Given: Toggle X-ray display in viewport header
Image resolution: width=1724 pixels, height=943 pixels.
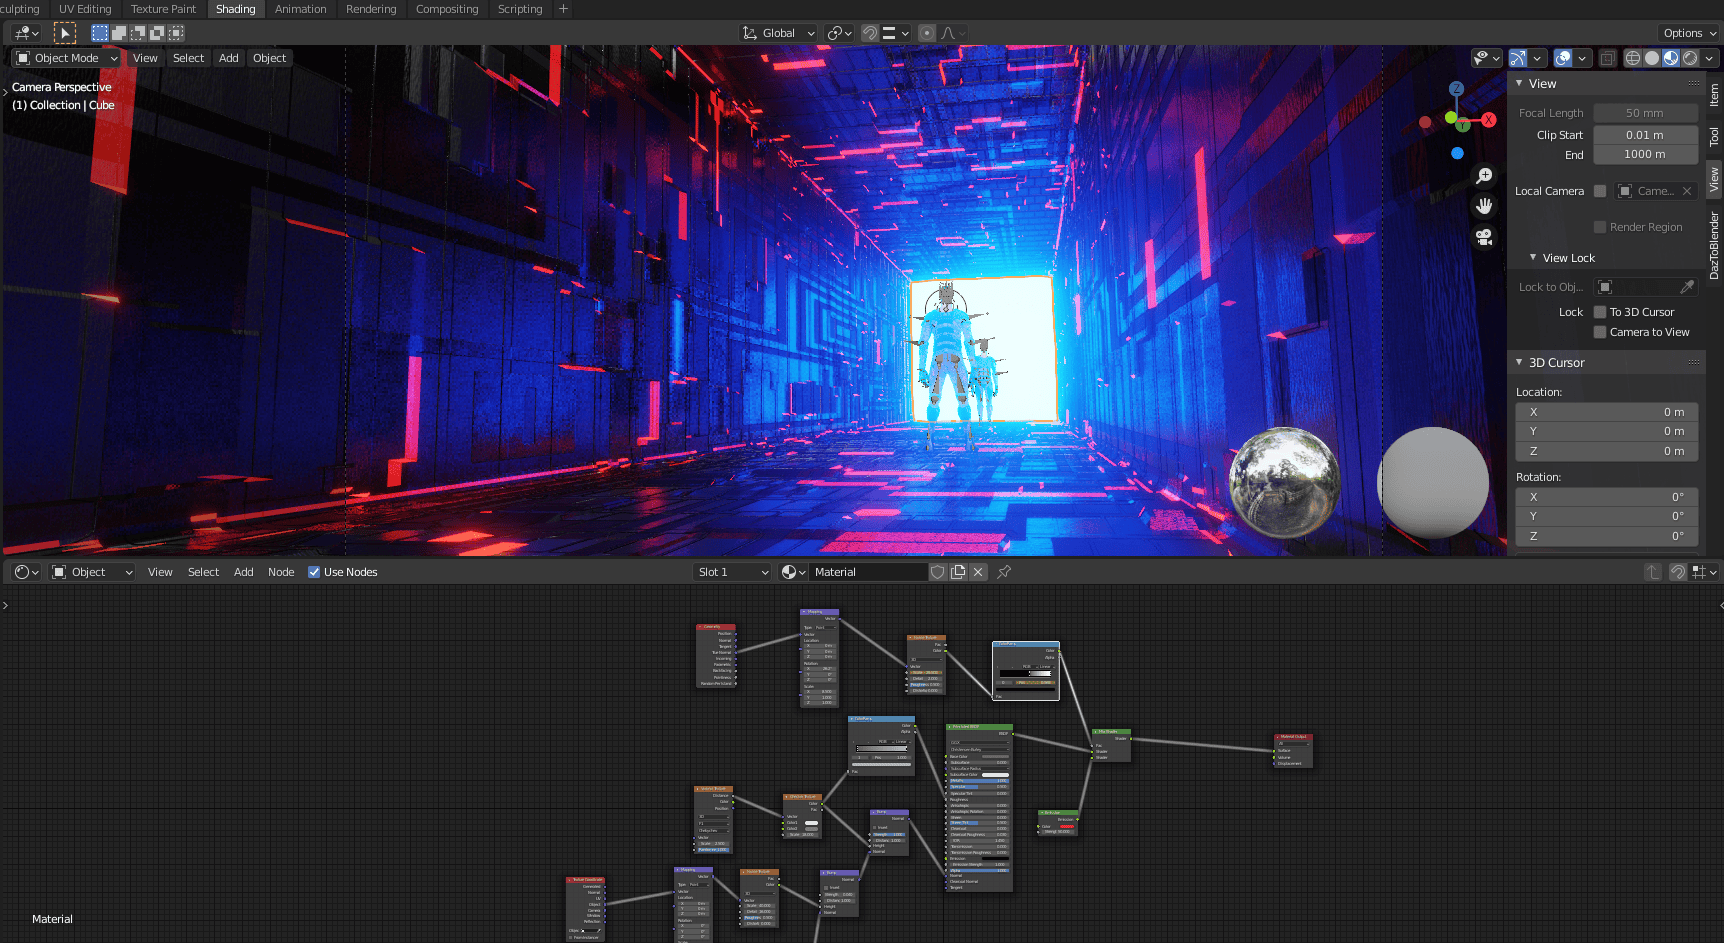Looking at the screenshot, I should (x=1607, y=58).
